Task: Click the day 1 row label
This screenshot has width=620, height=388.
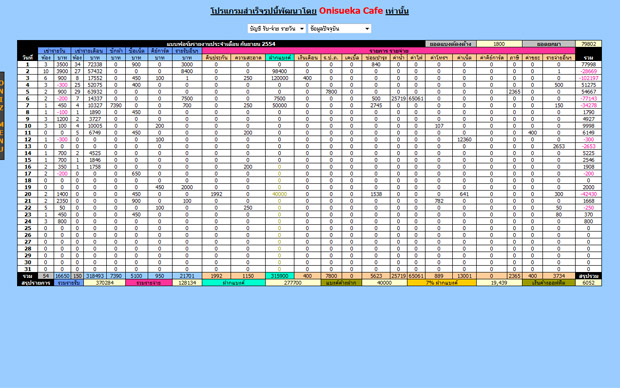Action: [27, 64]
